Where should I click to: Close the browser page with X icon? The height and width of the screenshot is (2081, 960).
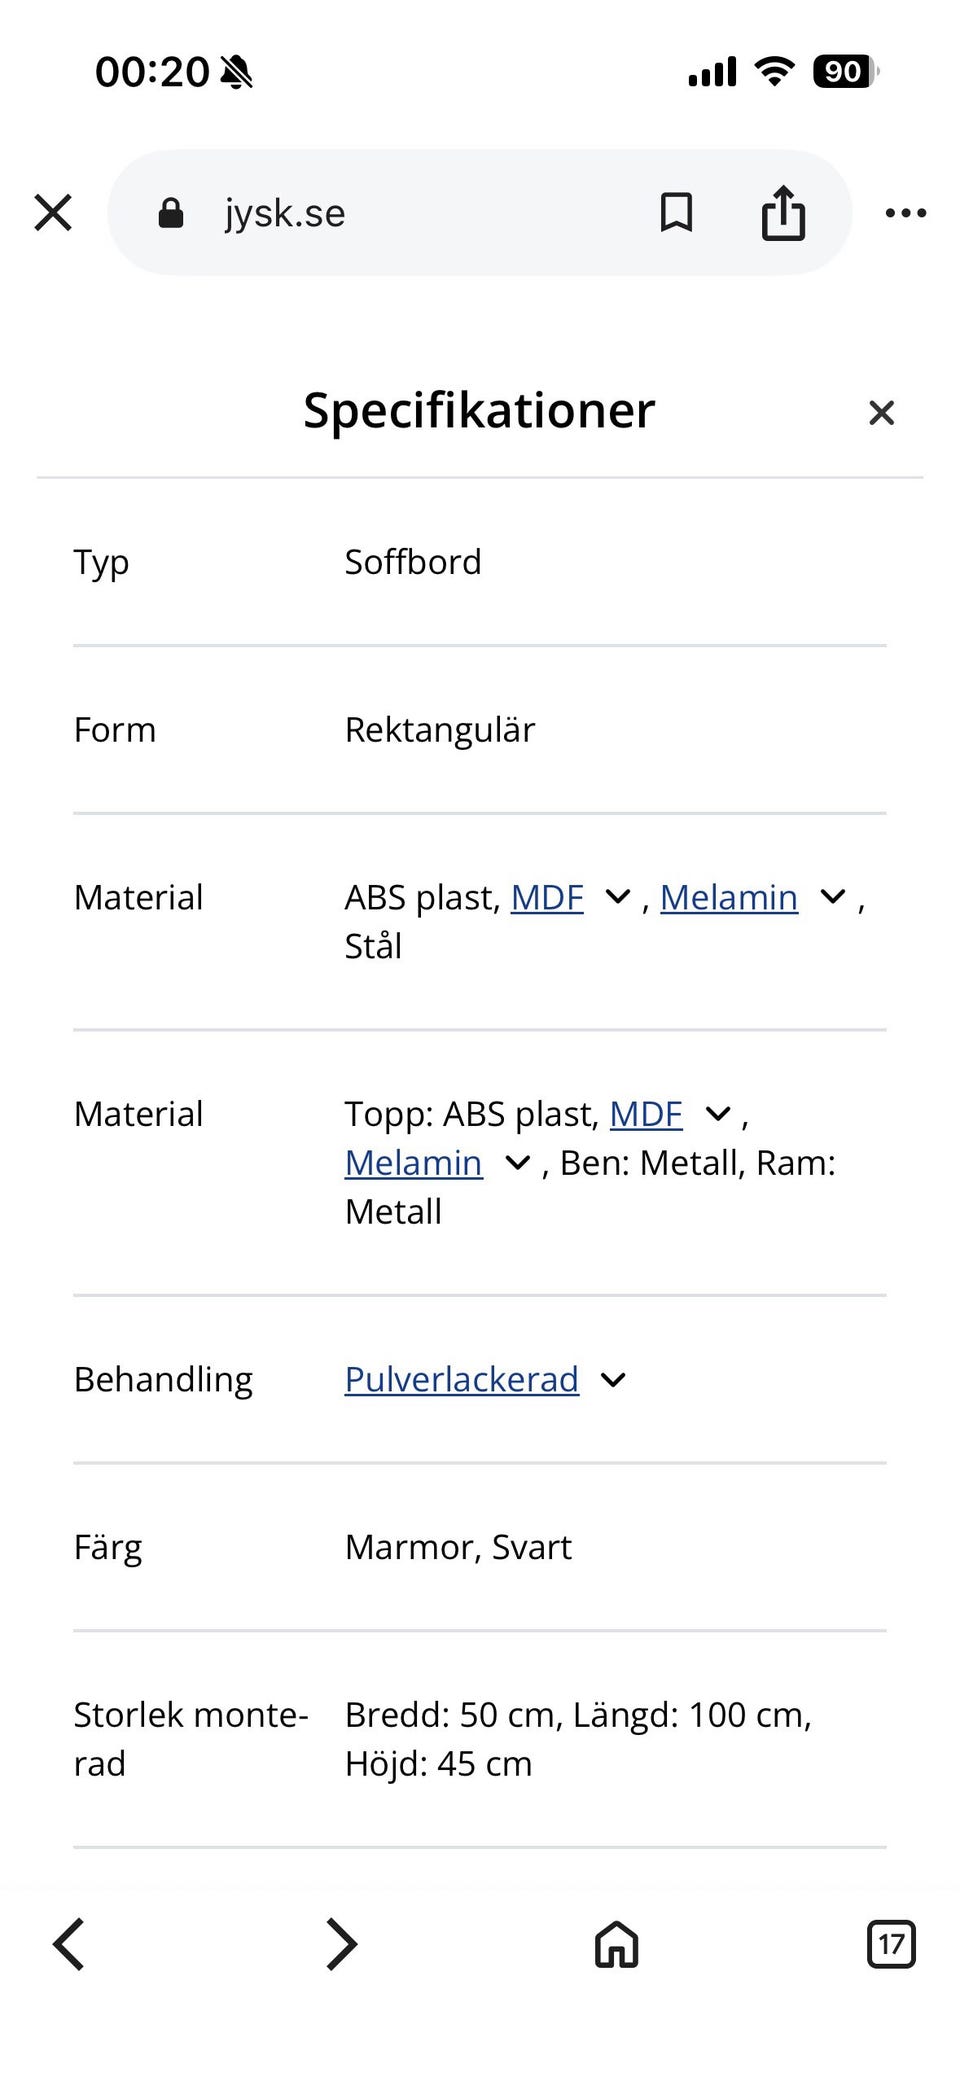tap(53, 213)
